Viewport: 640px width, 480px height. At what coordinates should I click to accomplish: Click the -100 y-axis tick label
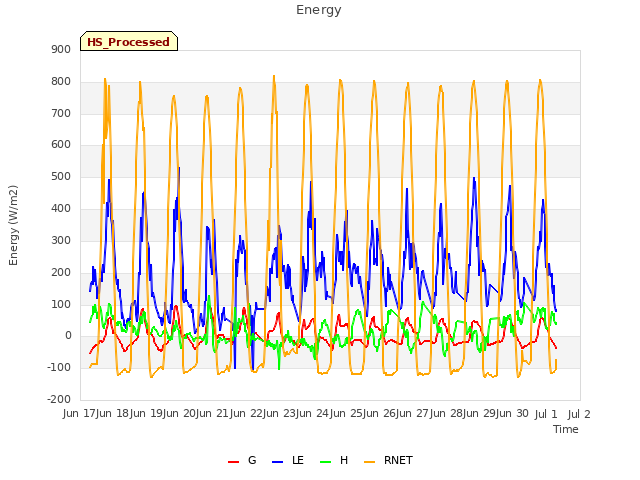pos(59,367)
